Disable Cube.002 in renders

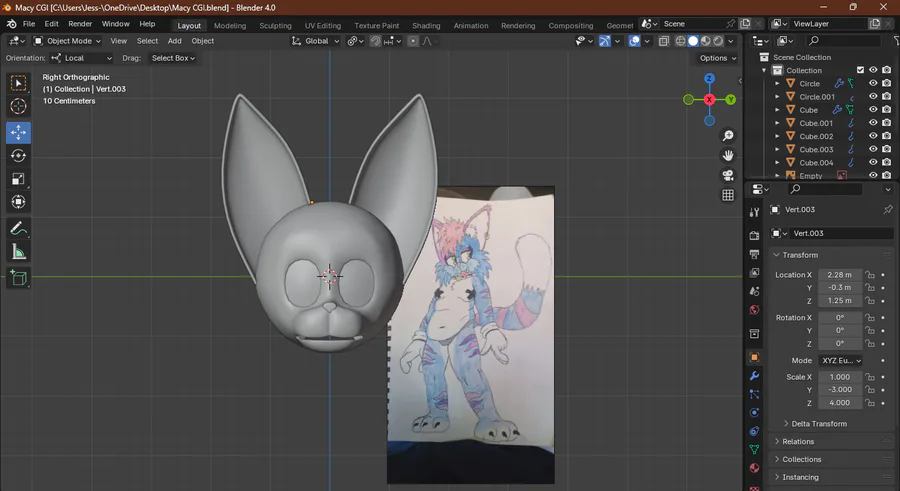887,136
